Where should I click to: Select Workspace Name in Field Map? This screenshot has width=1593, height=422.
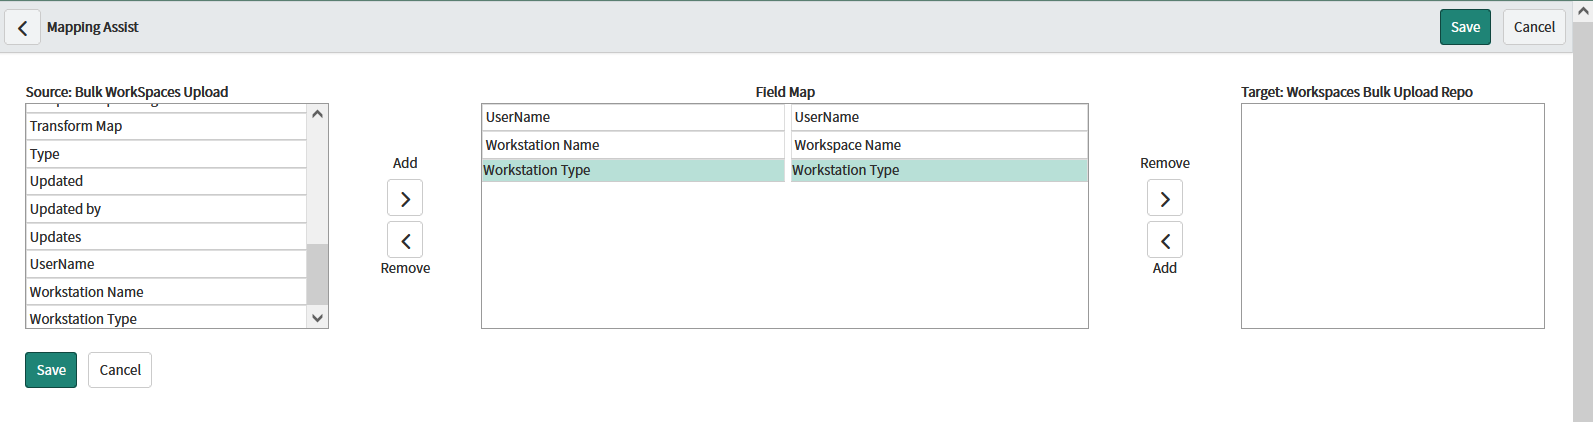(x=939, y=145)
